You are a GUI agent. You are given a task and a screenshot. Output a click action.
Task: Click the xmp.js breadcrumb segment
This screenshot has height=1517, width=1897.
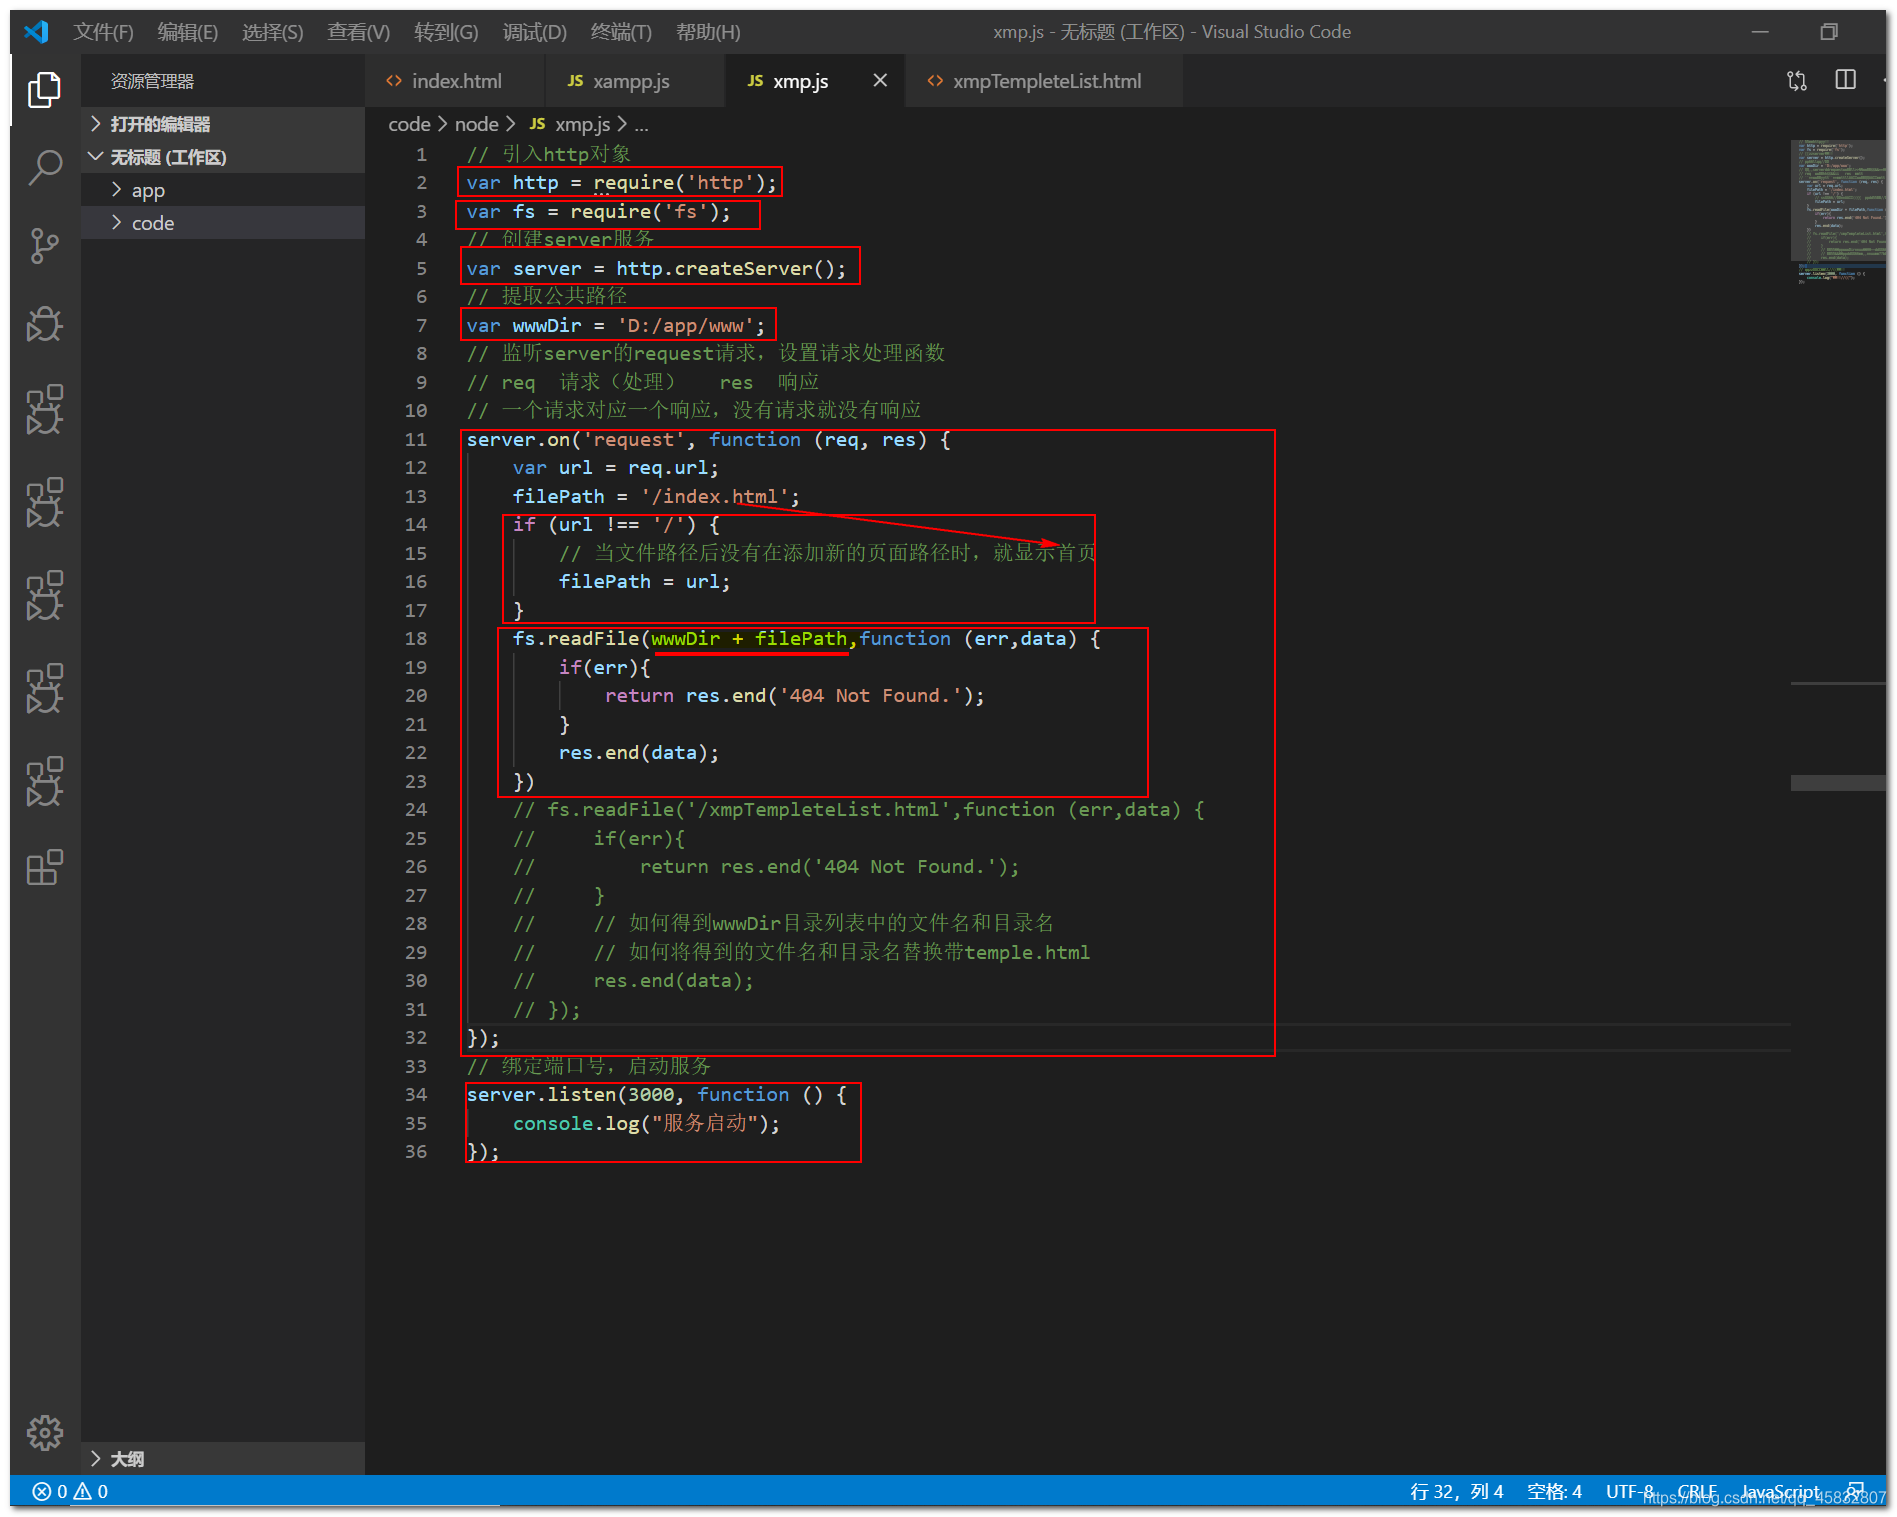point(570,124)
